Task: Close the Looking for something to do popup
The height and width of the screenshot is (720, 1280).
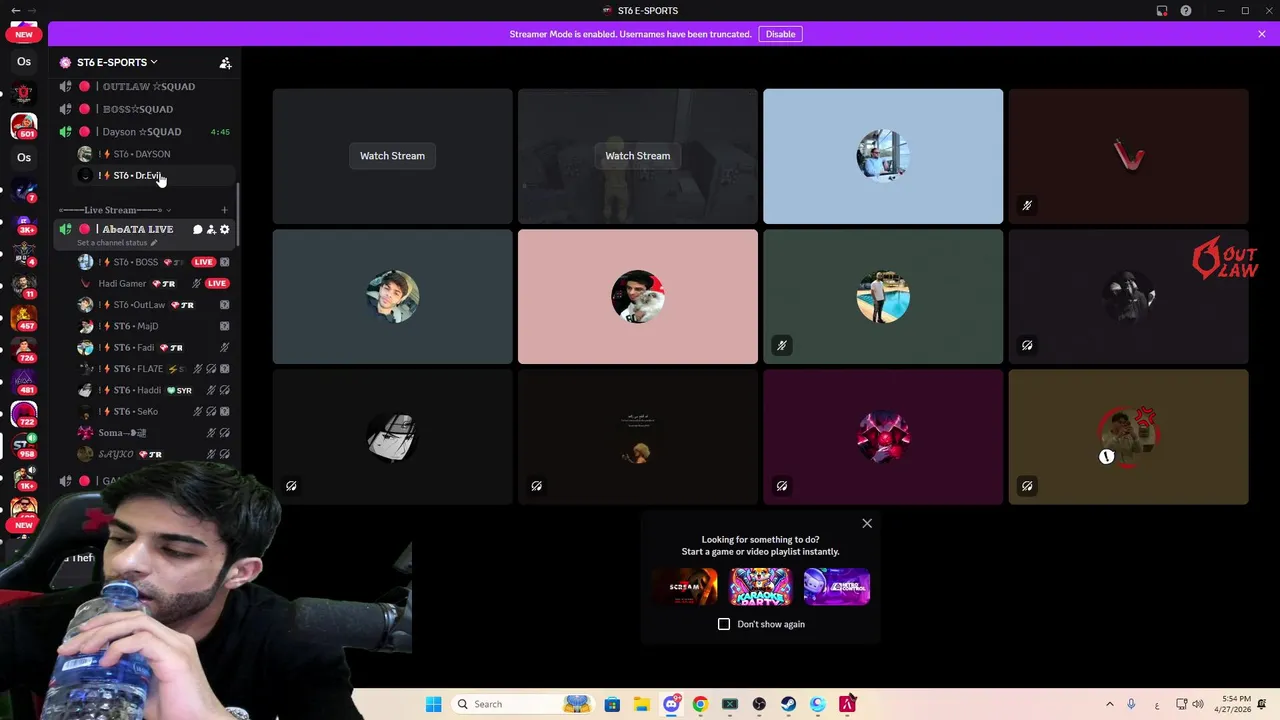Action: [x=867, y=523]
